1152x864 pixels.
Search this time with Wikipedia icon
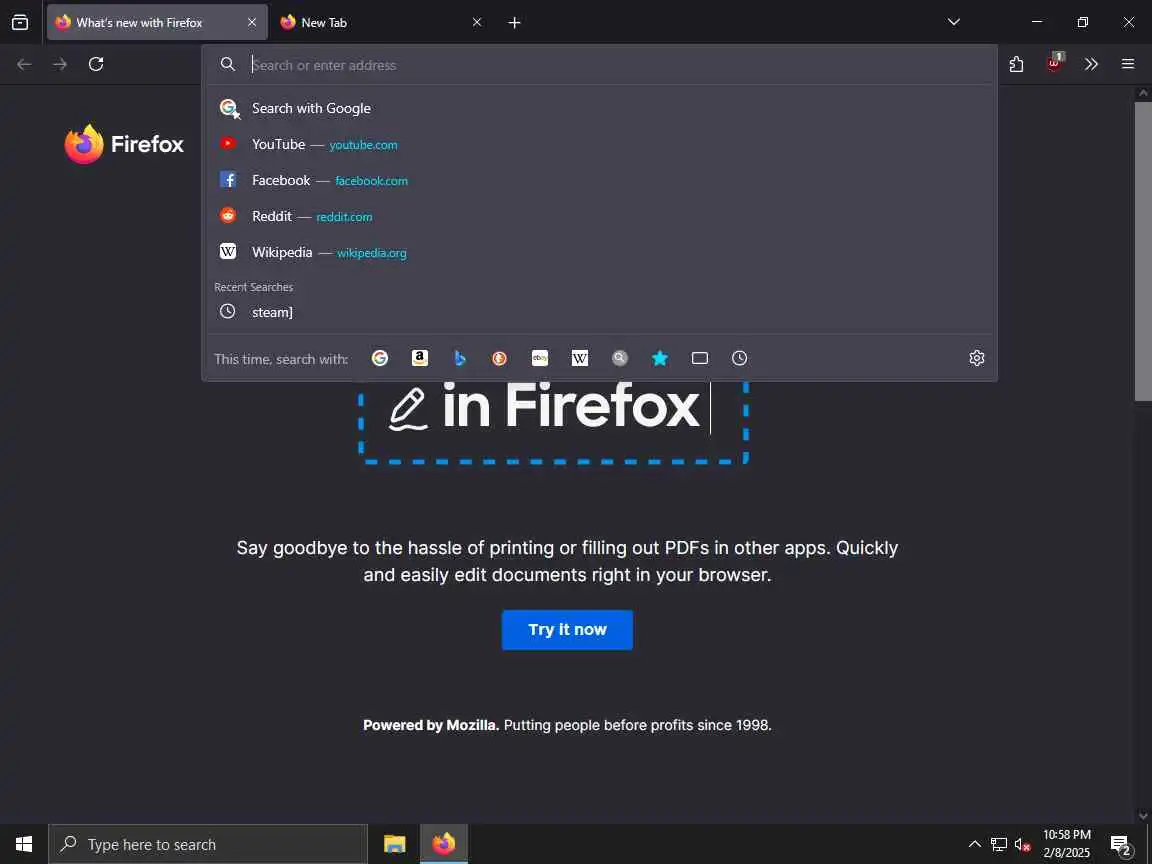pos(580,358)
